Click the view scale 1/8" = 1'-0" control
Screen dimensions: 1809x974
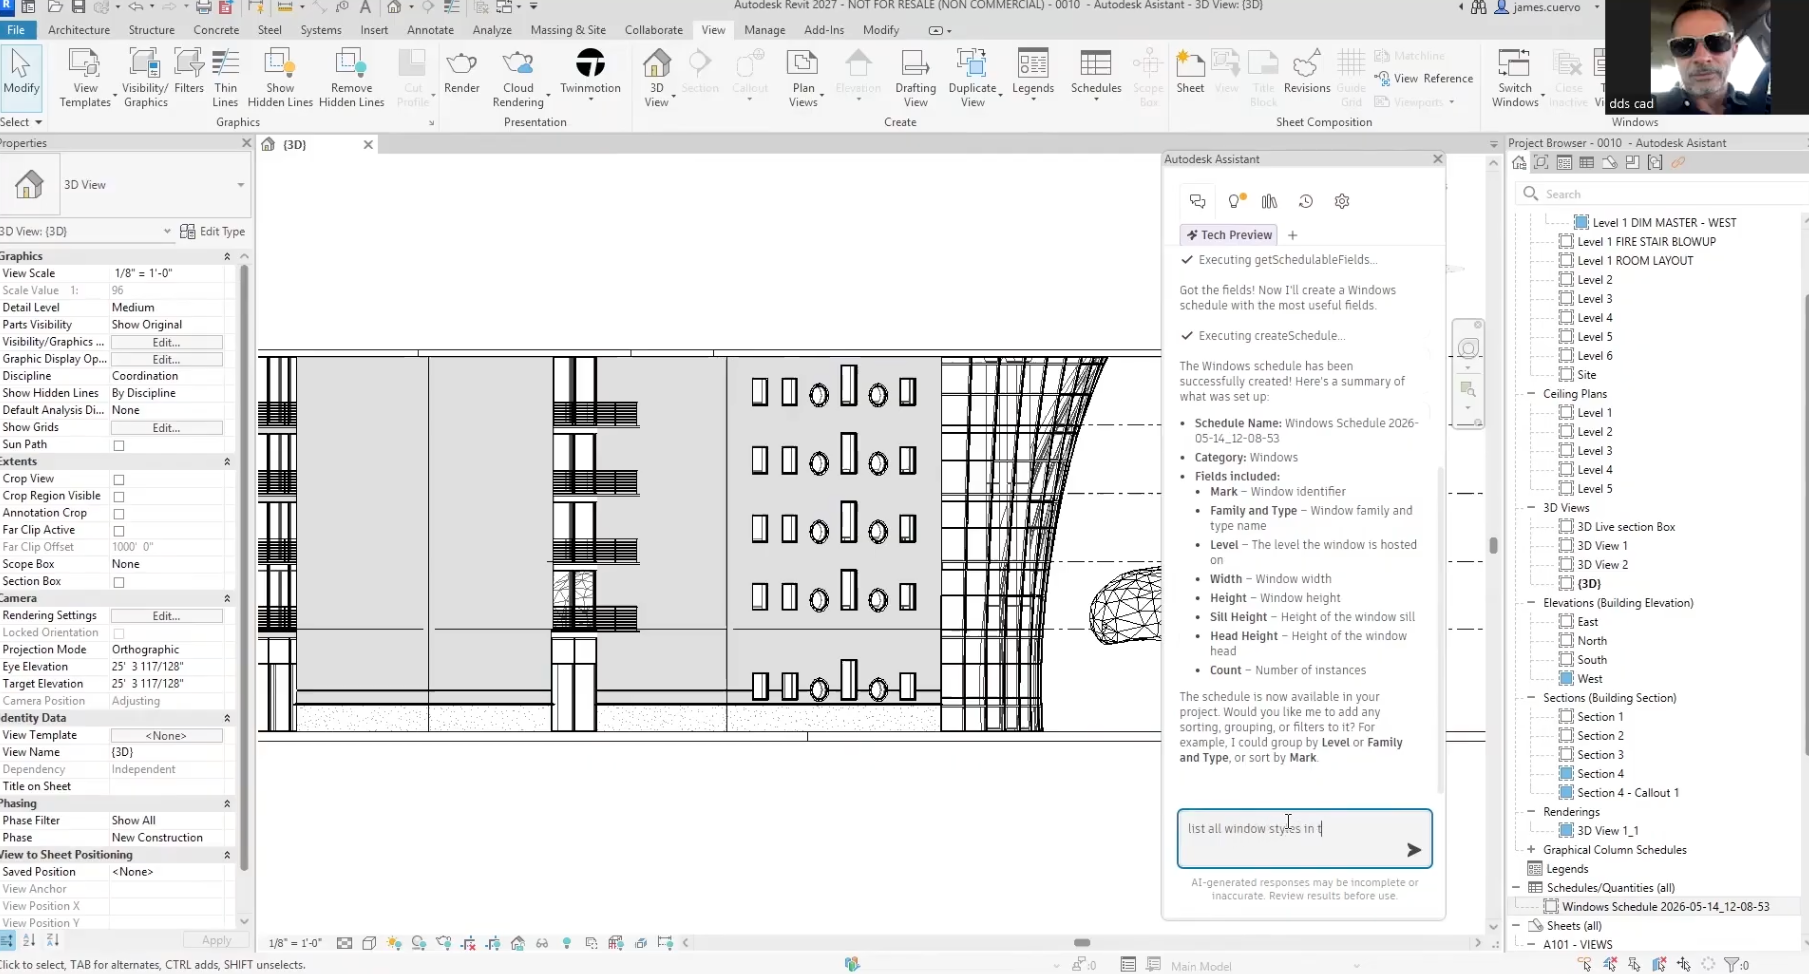pyautogui.click(x=295, y=943)
